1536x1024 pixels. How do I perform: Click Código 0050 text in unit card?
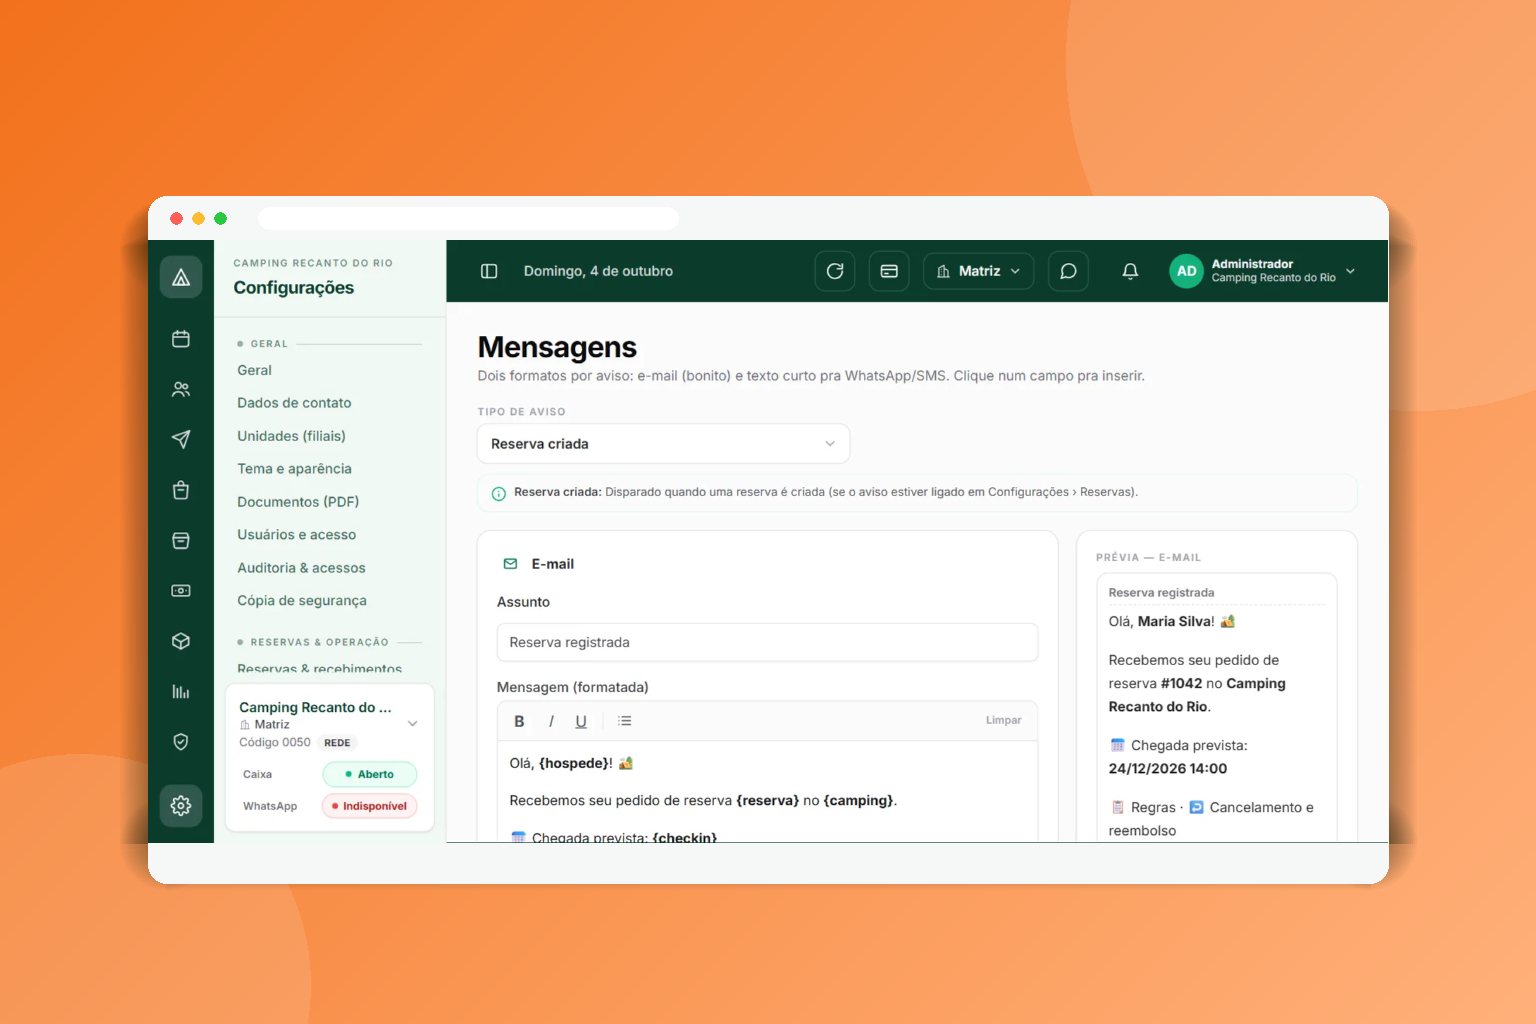pyautogui.click(x=275, y=742)
